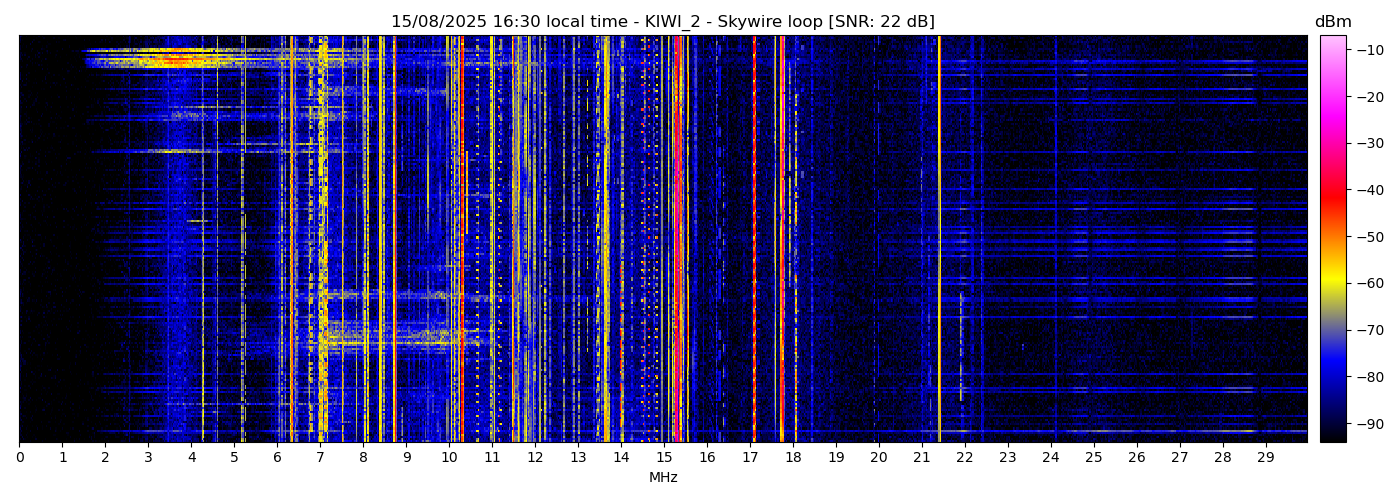The height and width of the screenshot is (500, 1400).
Task: Click the colorbar tick label -30
Action: point(1370,143)
